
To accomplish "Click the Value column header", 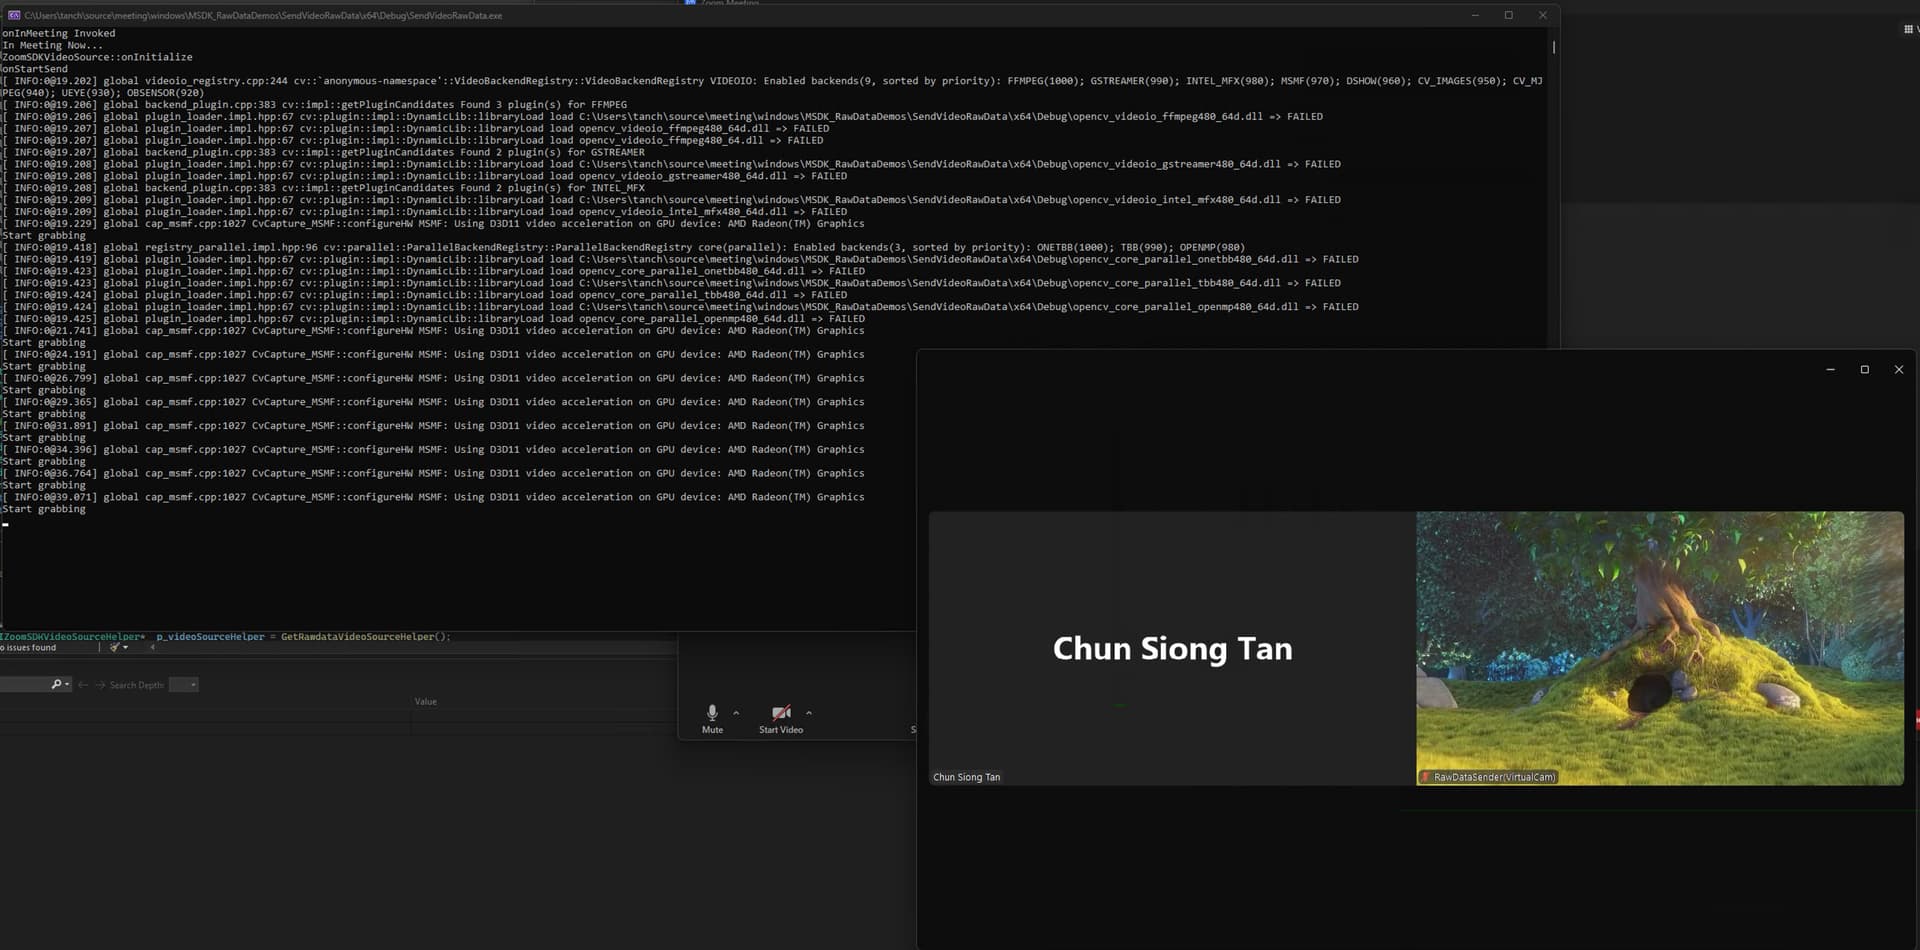I will click(426, 702).
